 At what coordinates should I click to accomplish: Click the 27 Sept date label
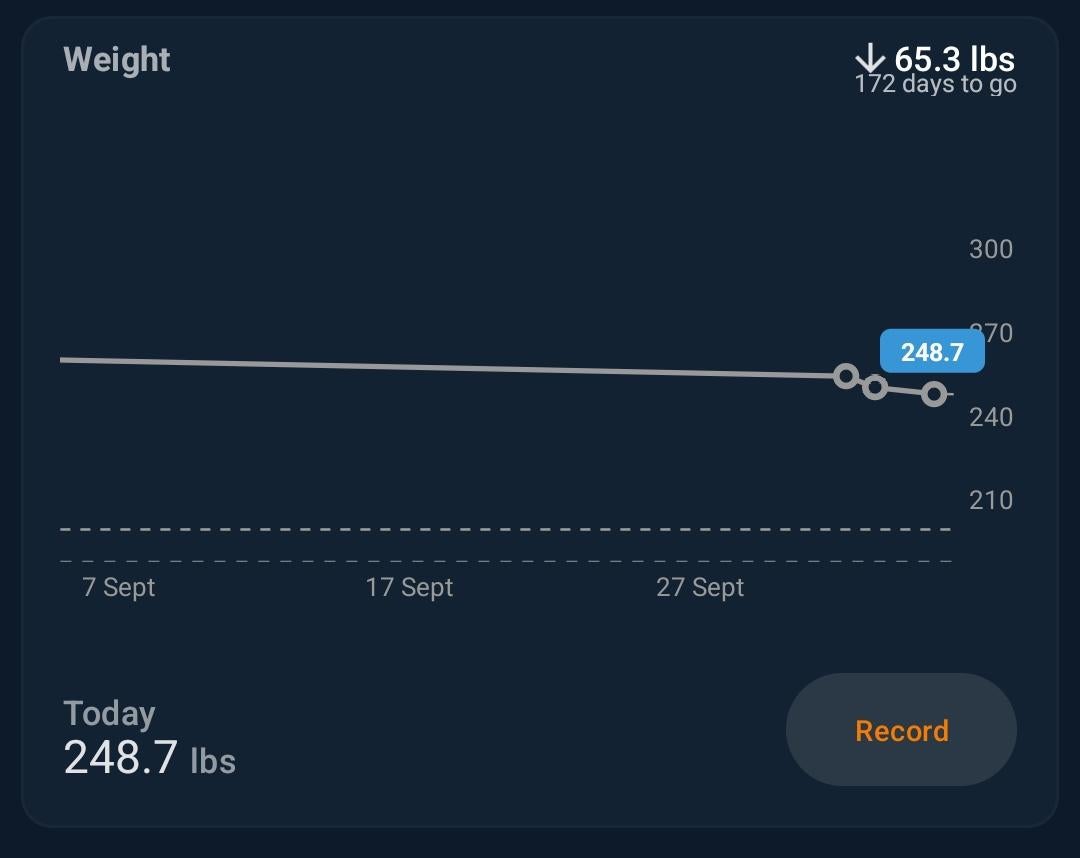click(700, 587)
